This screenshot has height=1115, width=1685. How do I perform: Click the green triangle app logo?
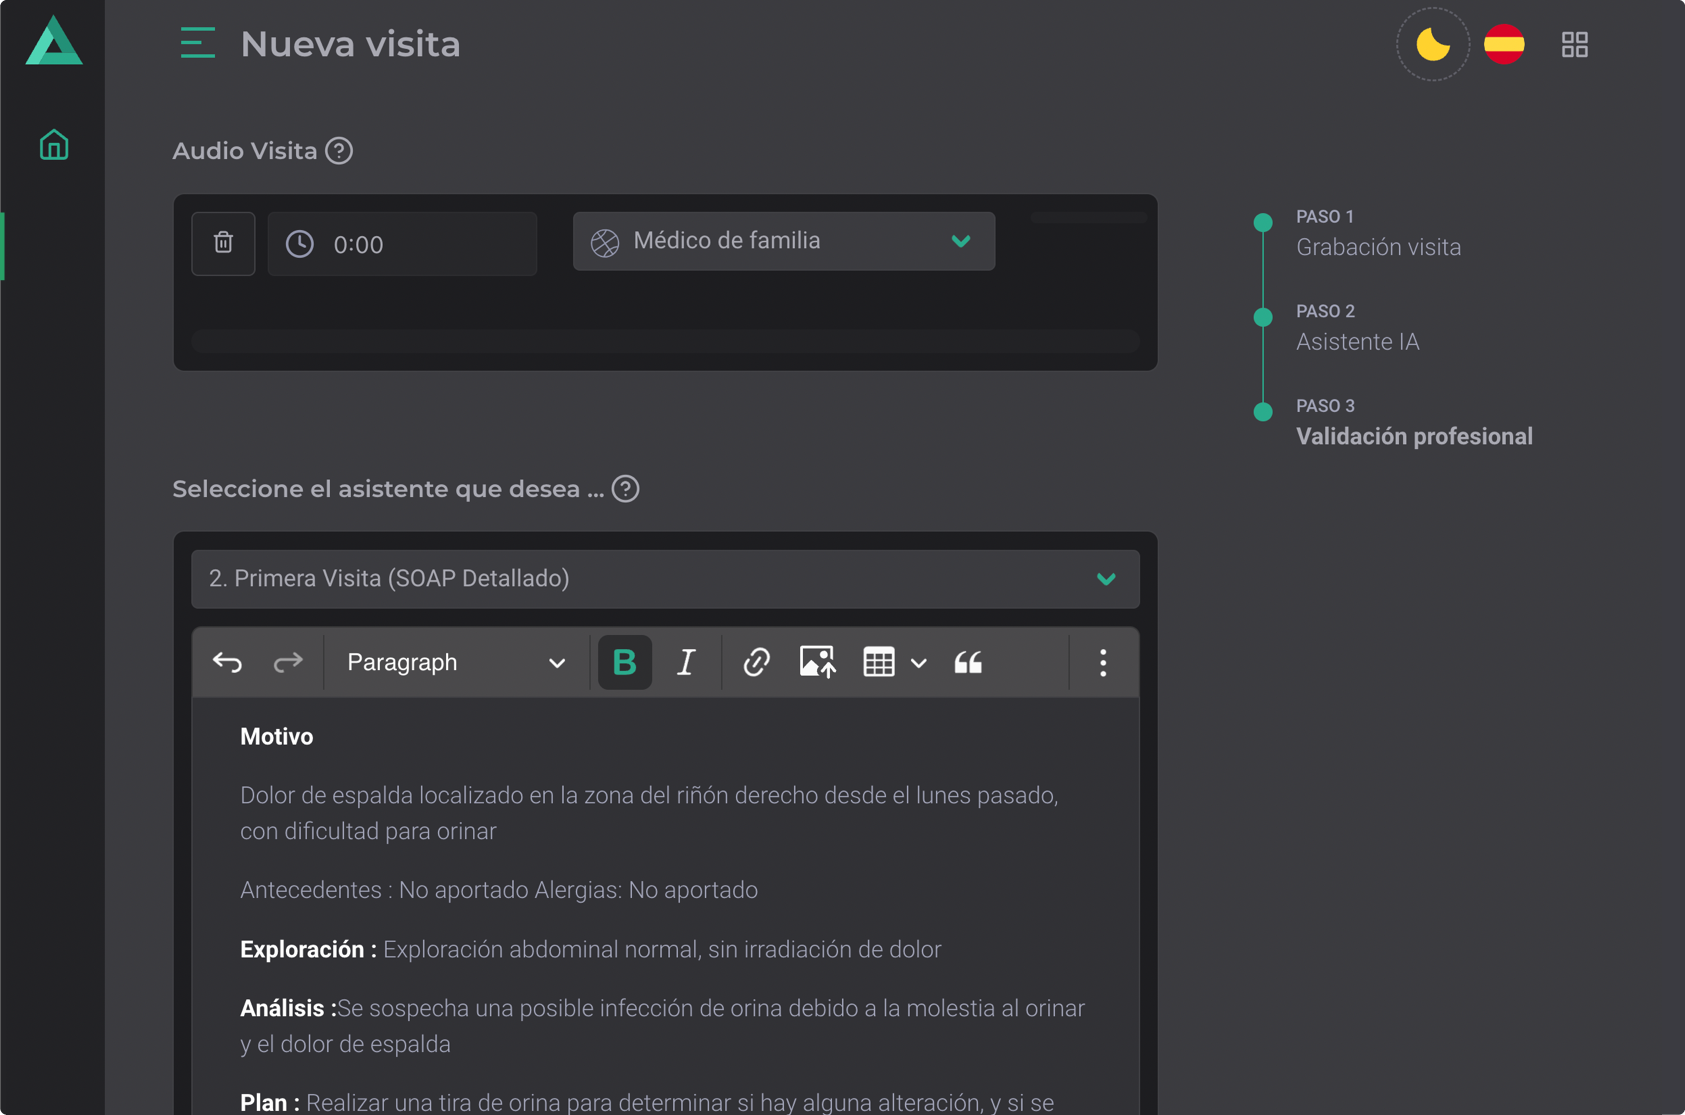coord(54,42)
